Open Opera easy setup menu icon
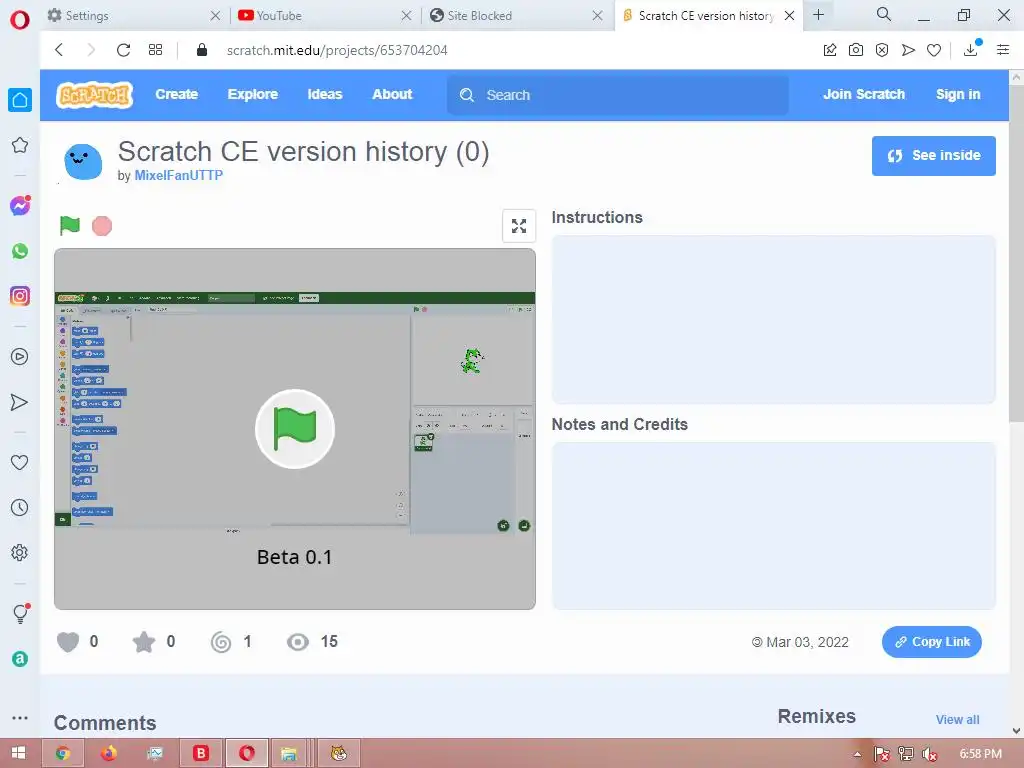 tap(1003, 50)
